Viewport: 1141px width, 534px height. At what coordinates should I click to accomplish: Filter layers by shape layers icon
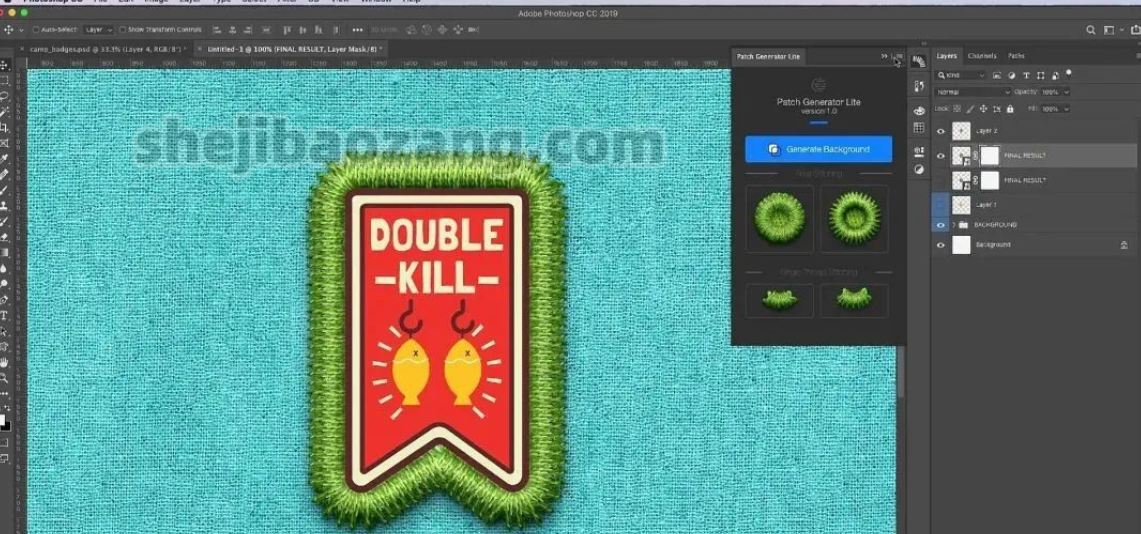tap(1041, 75)
